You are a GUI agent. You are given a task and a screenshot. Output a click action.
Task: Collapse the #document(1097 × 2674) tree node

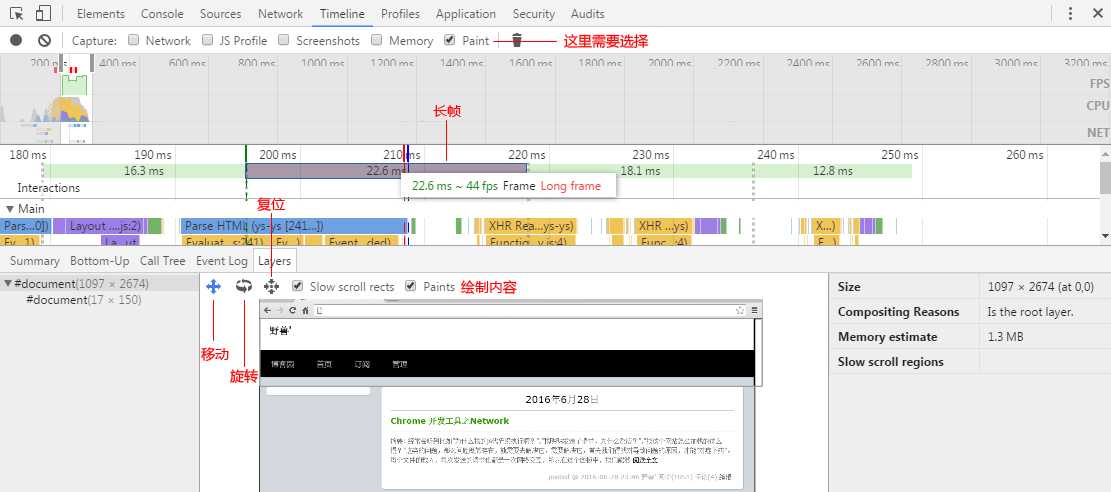pos(8,284)
